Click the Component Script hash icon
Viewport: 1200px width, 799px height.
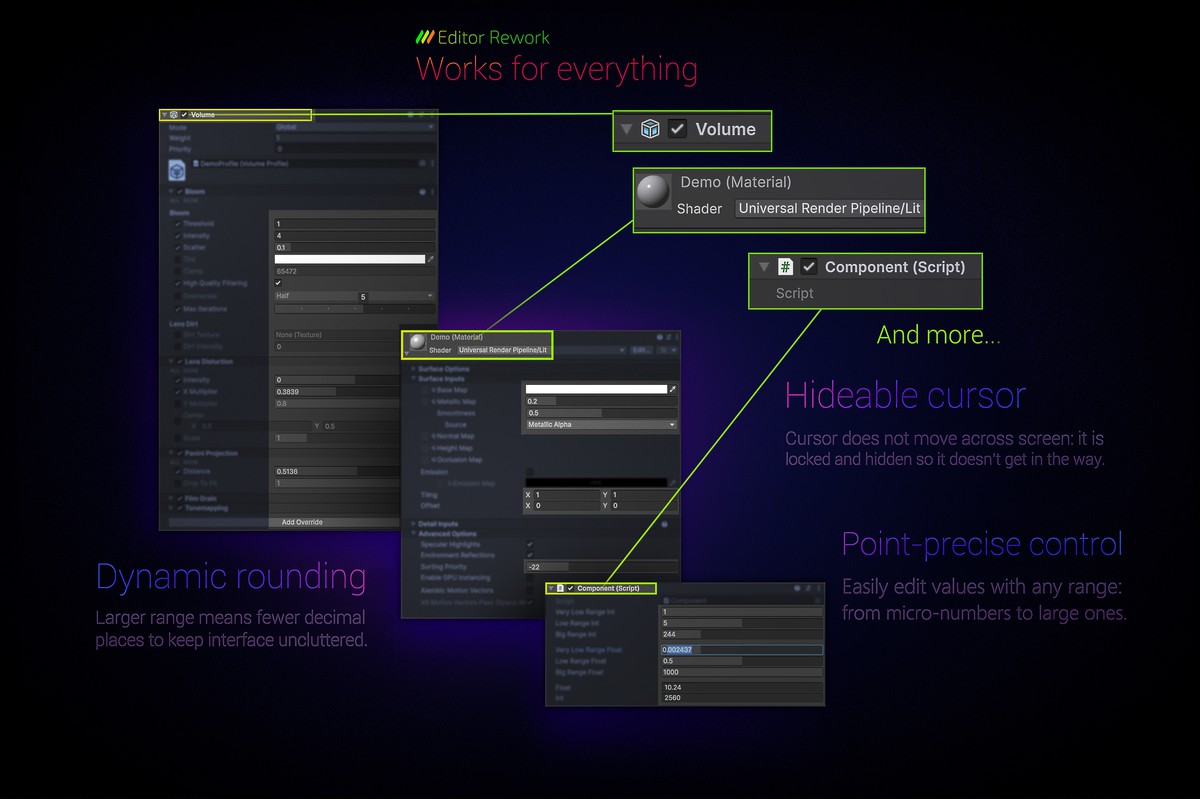(x=785, y=266)
